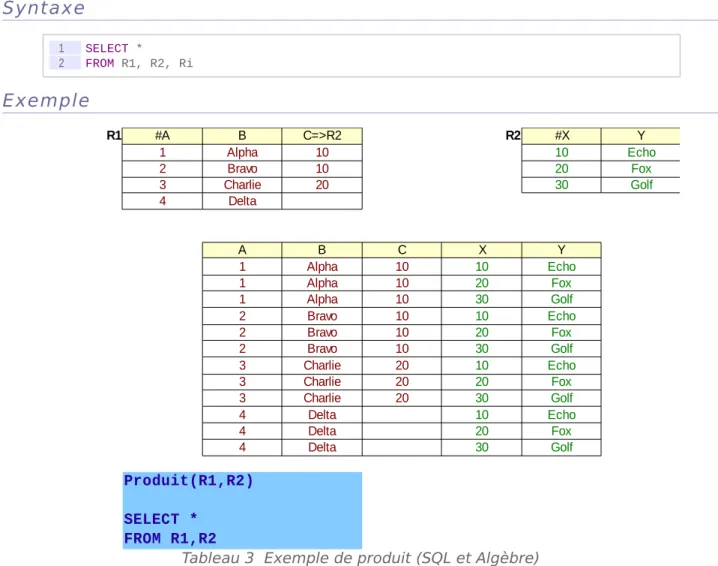
Task: Click the Bravo cell in table R1
Action: pos(242,169)
